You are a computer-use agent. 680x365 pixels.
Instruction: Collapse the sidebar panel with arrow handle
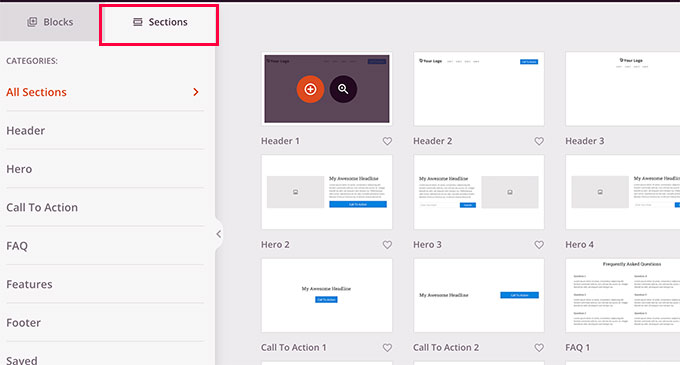(x=219, y=234)
